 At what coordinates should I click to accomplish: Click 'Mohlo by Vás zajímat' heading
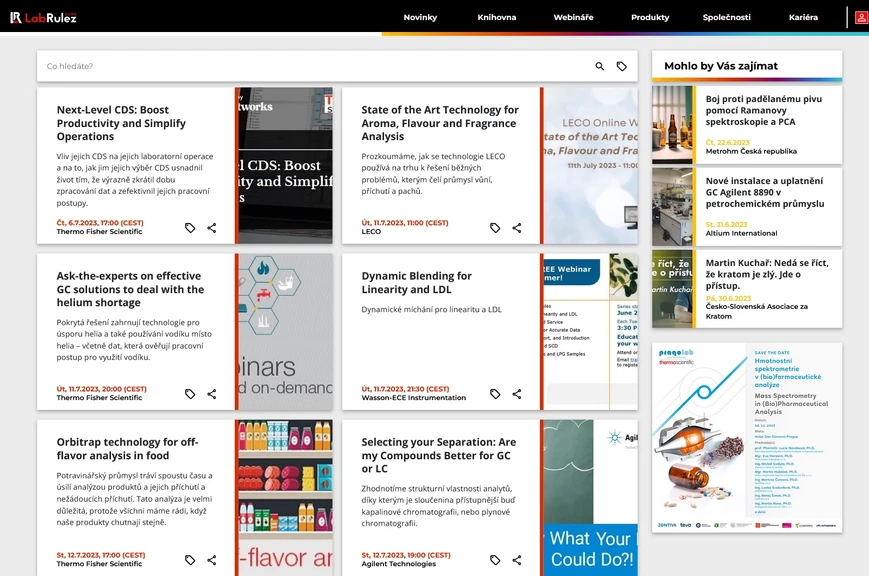[721, 66]
